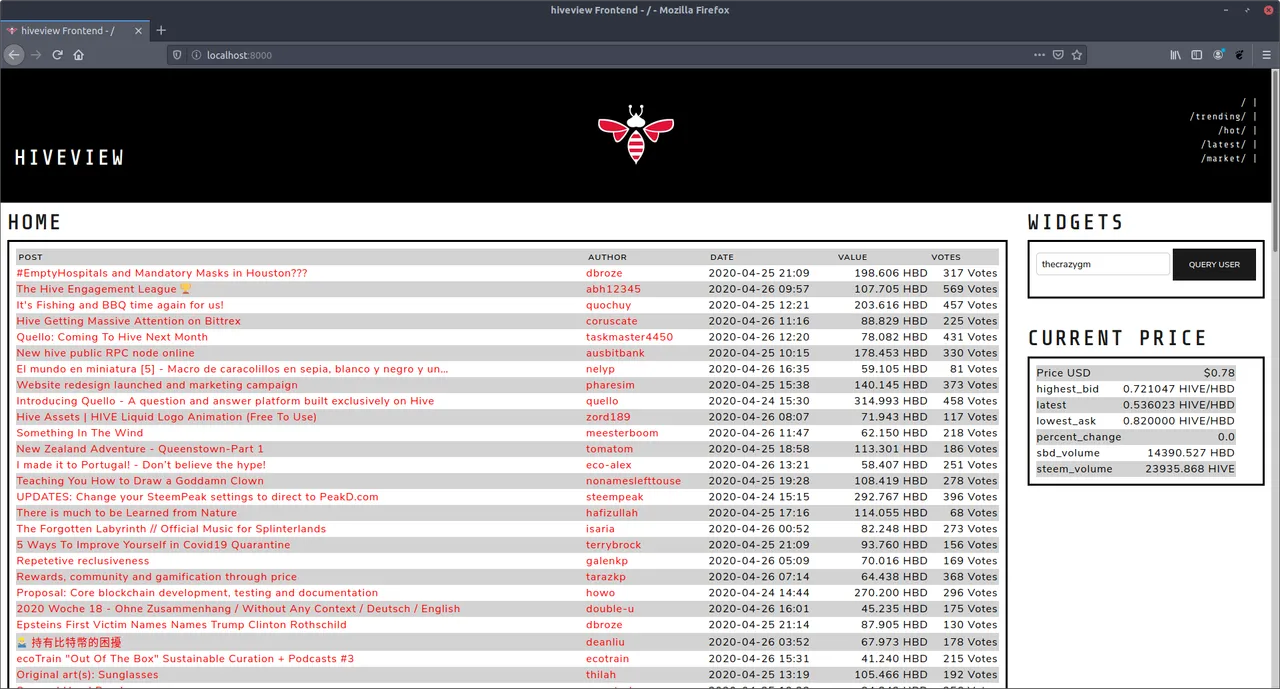This screenshot has width=1280, height=689.
Task: Open the browser home page icon
Action: [79, 55]
